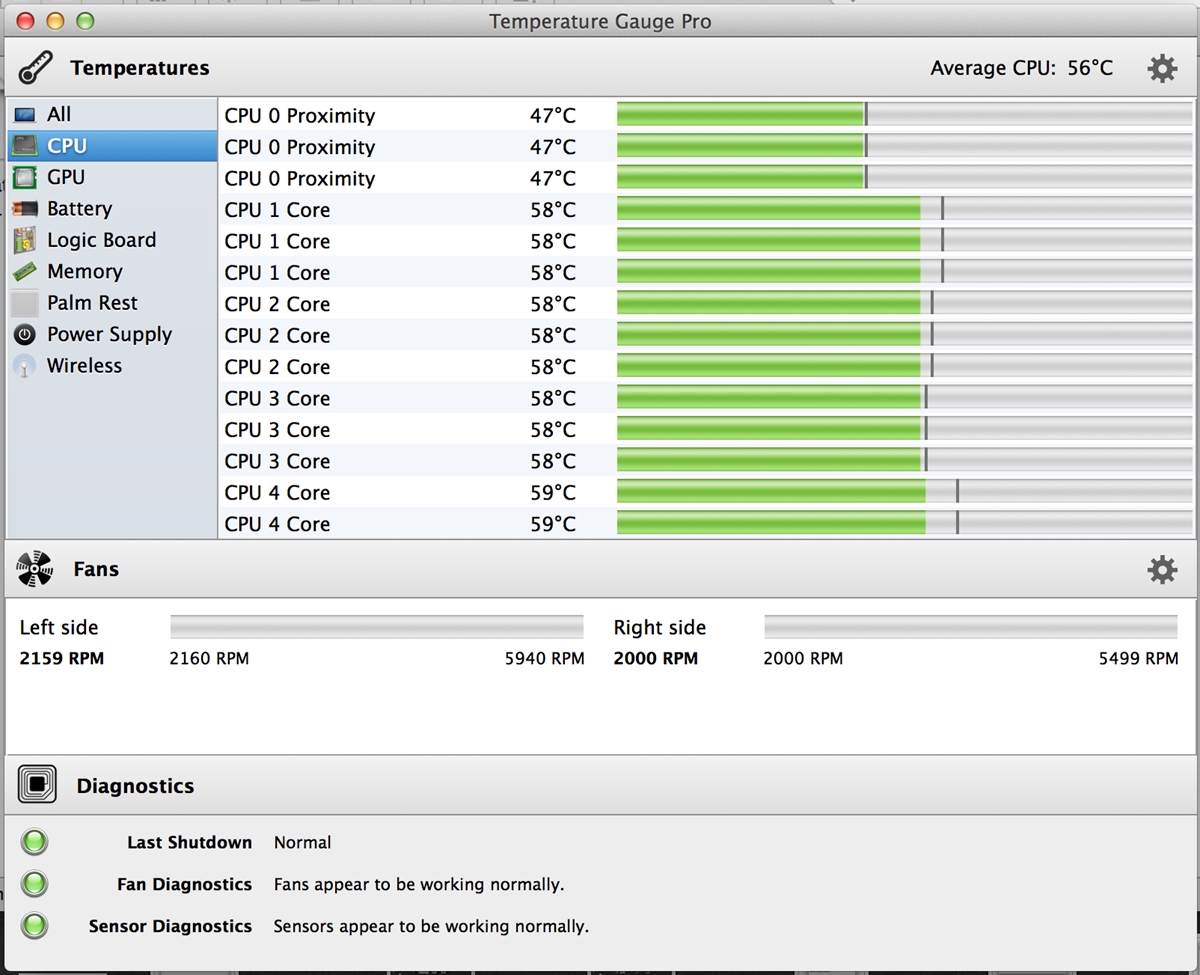Click the GPU card icon in sidebar
Image resolution: width=1200 pixels, height=975 pixels.
[25, 177]
